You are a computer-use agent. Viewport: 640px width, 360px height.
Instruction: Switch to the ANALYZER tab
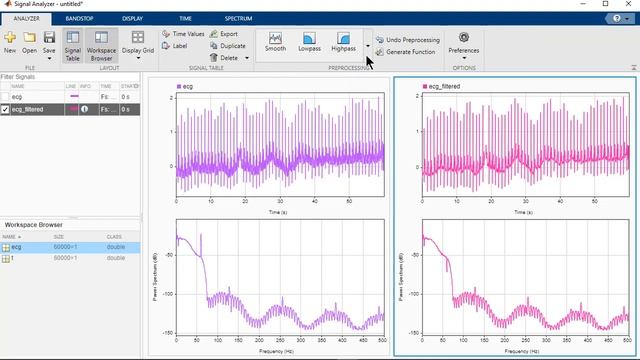(x=26, y=18)
